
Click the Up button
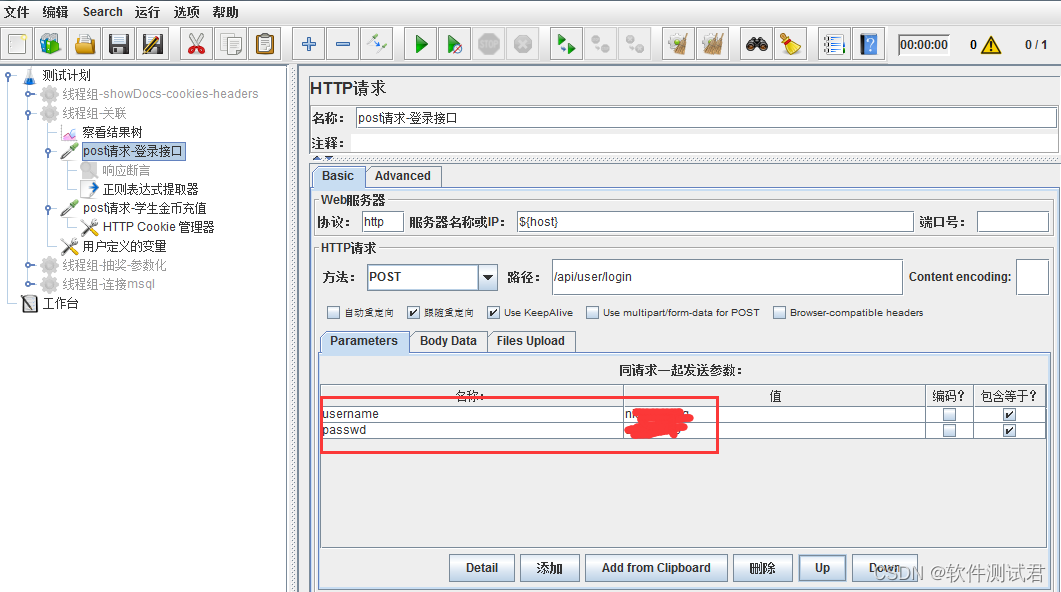[822, 568]
